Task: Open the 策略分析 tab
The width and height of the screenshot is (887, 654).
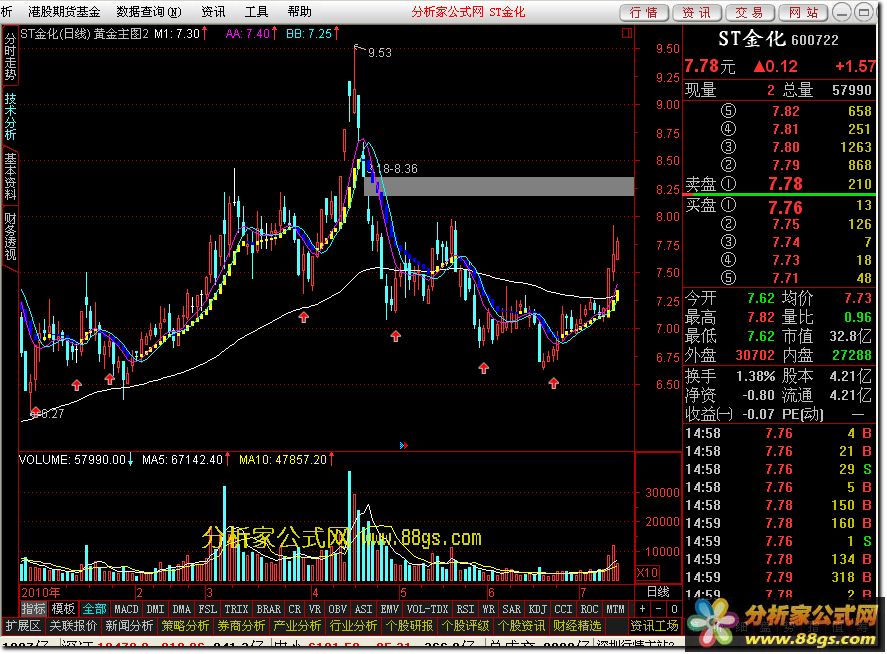Action: (185, 626)
